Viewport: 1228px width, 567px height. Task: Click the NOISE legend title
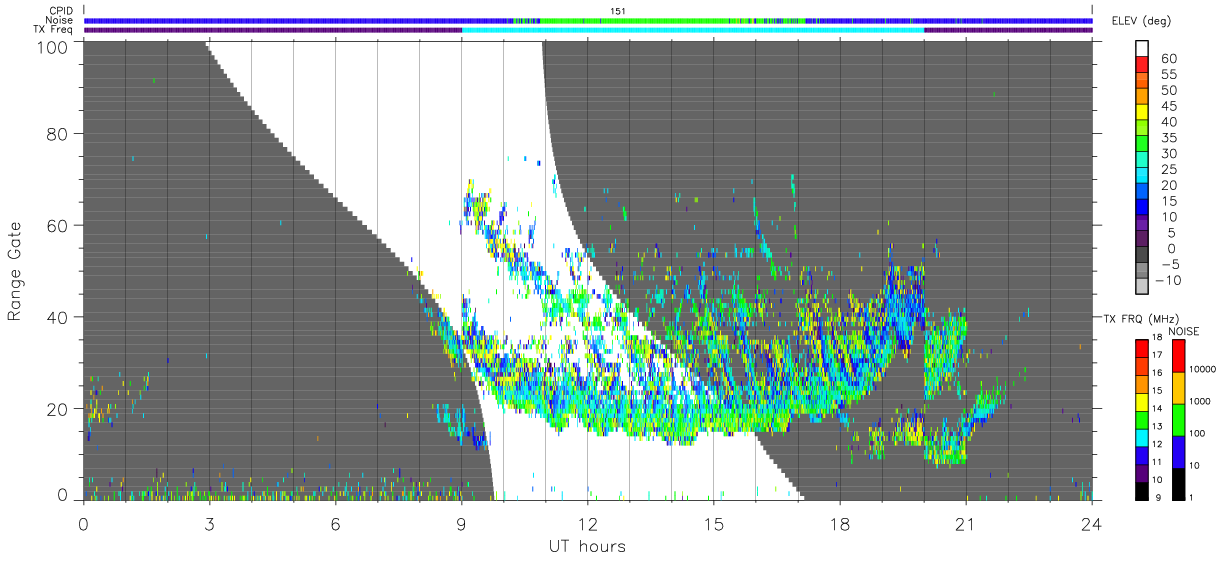(x=1184, y=331)
